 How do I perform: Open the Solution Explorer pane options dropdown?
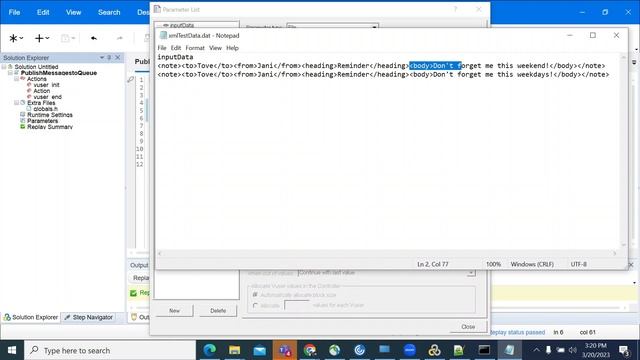[102, 58]
